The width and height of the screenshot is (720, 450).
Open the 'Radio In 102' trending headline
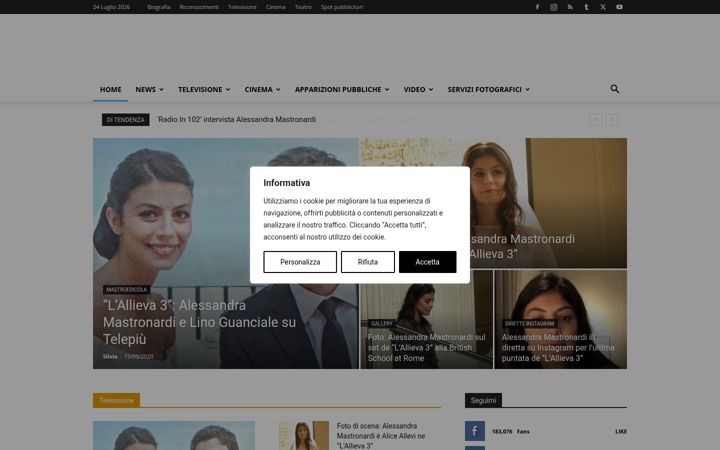[x=236, y=119]
